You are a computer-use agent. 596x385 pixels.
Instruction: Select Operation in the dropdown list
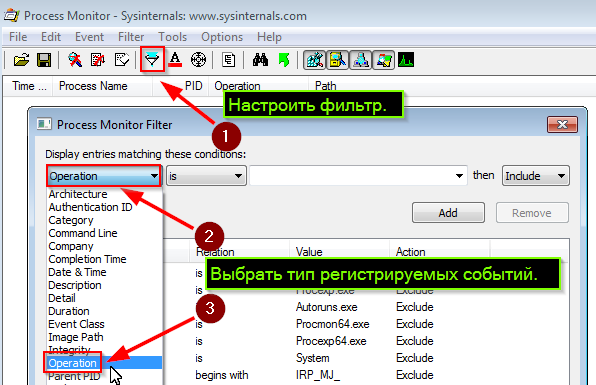105,363
